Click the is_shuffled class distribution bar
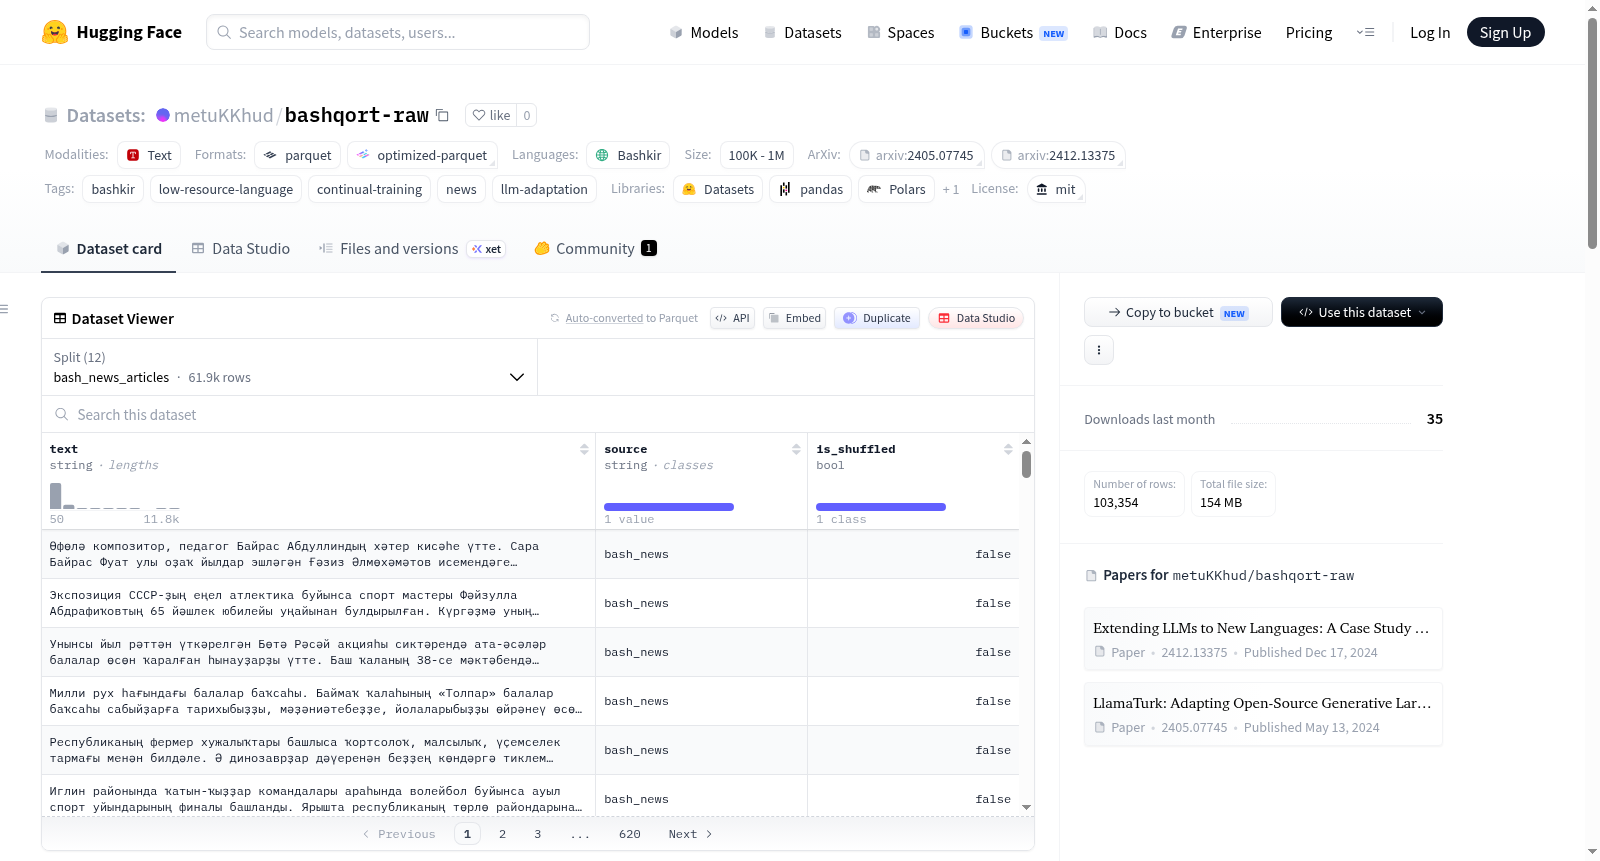1600x861 pixels. coord(881,507)
